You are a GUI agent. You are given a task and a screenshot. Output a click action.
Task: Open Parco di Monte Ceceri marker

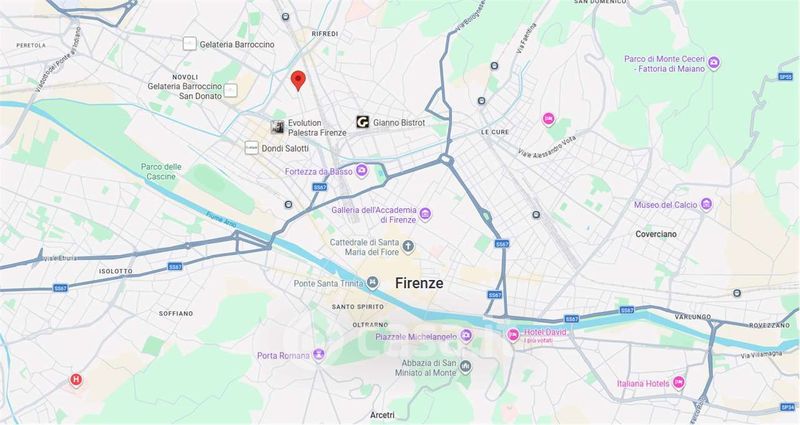pos(714,63)
